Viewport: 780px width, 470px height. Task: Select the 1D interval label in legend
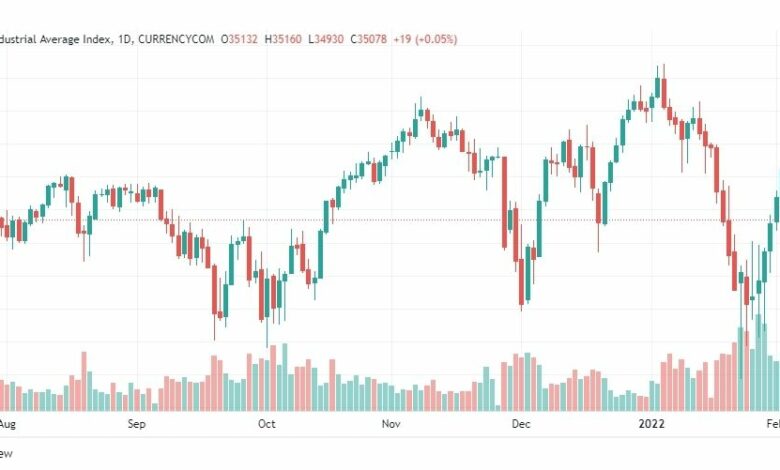click(x=124, y=39)
